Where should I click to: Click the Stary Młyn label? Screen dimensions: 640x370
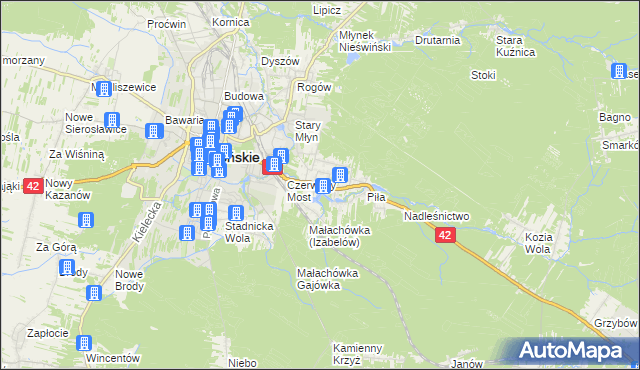pos(308,131)
